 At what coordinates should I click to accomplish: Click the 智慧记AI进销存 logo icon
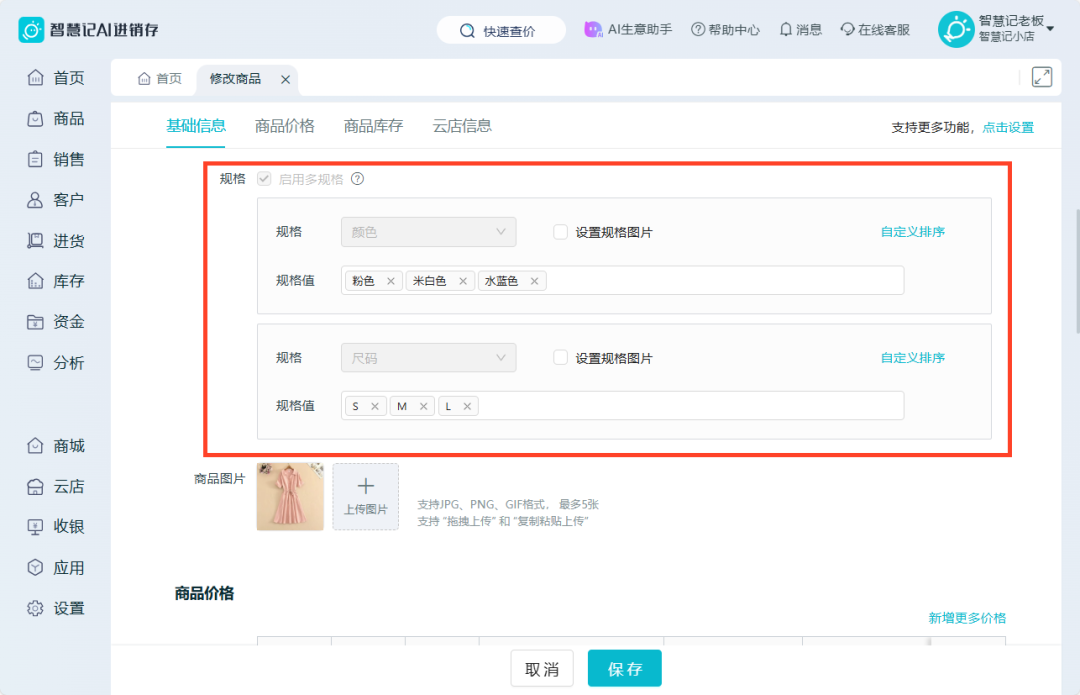tap(31, 30)
